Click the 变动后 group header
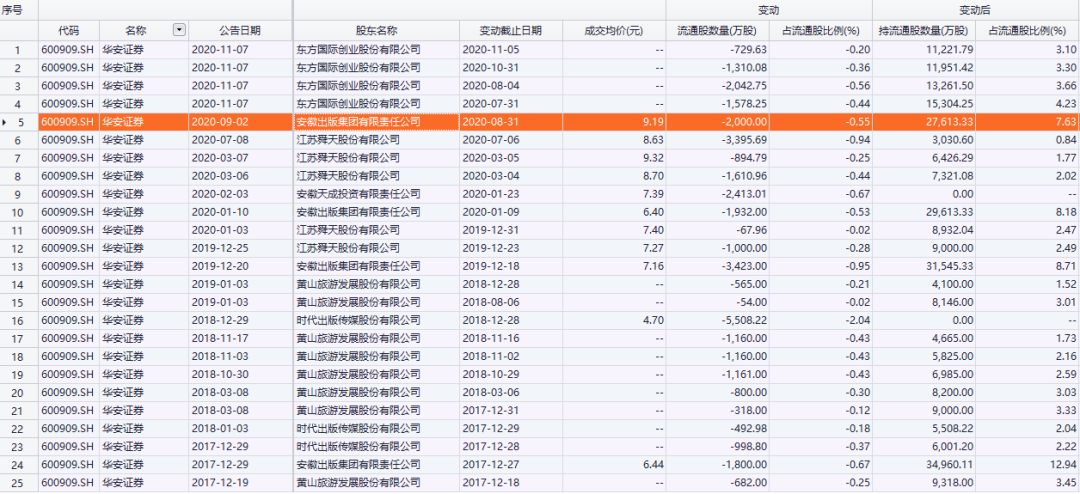Image resolution: width=1080 pixels, height=494 pixels. pos(975,10)
